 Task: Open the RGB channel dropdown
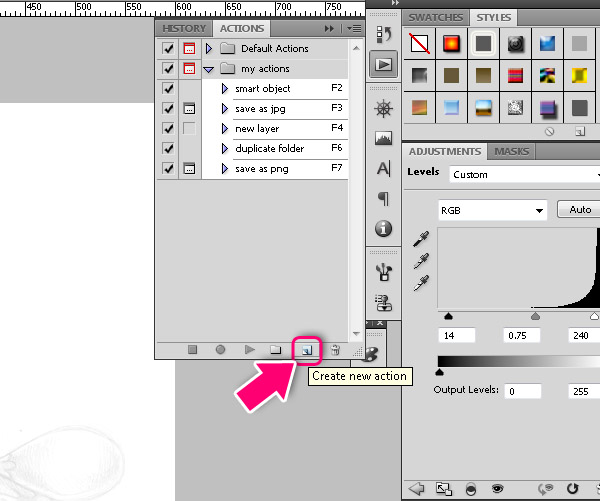click(493, 211)
